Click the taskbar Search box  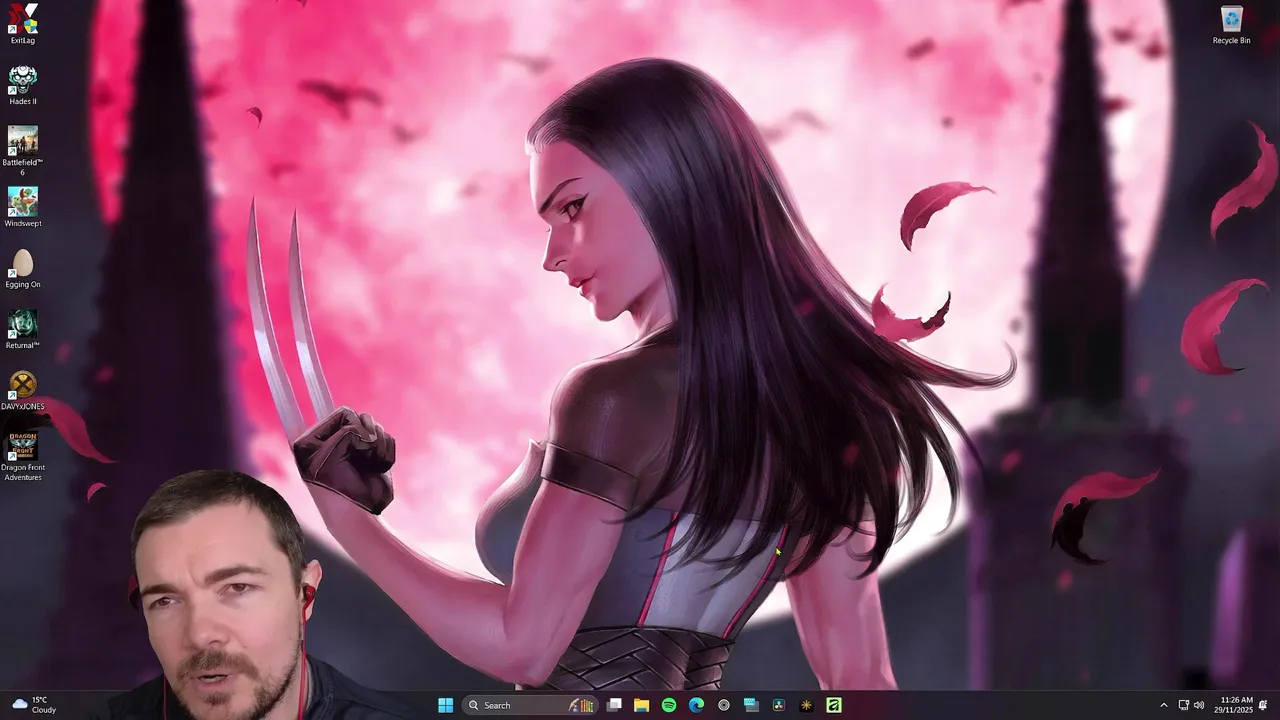pos(528,705)
